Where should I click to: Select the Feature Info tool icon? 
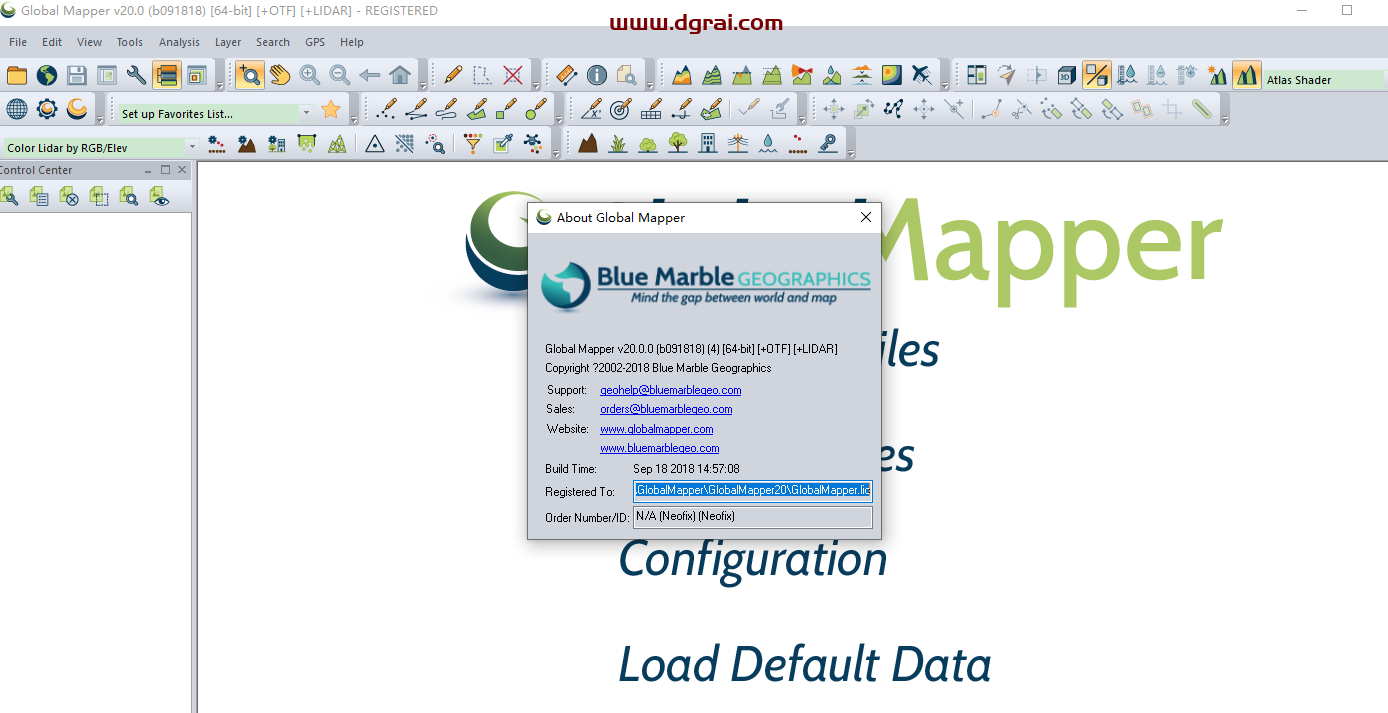click(x=597, y=75)
